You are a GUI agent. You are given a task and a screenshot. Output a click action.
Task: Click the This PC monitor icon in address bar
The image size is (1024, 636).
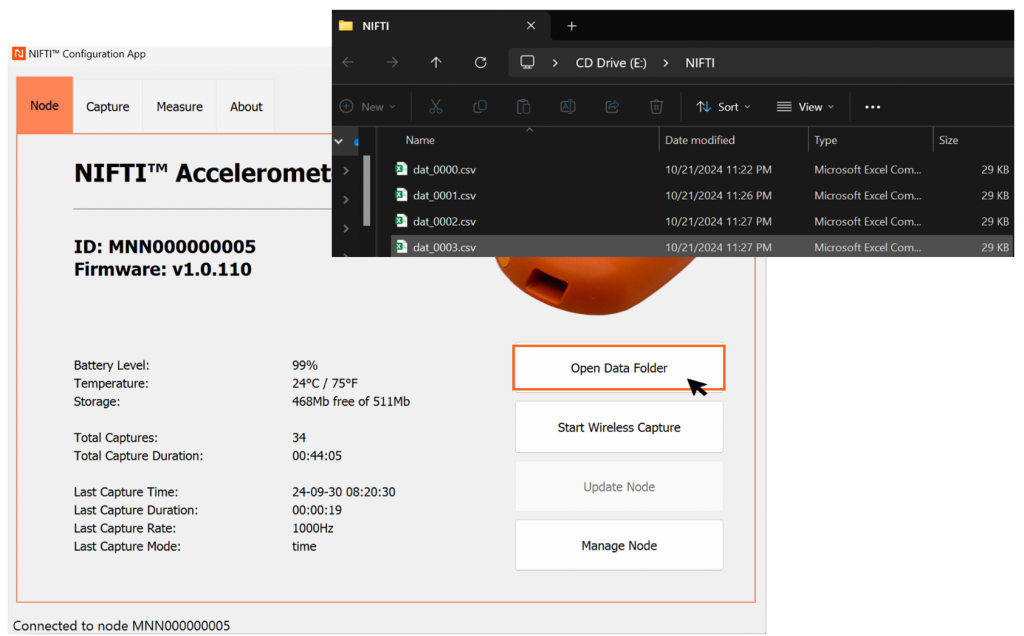(x=527, y=63)
